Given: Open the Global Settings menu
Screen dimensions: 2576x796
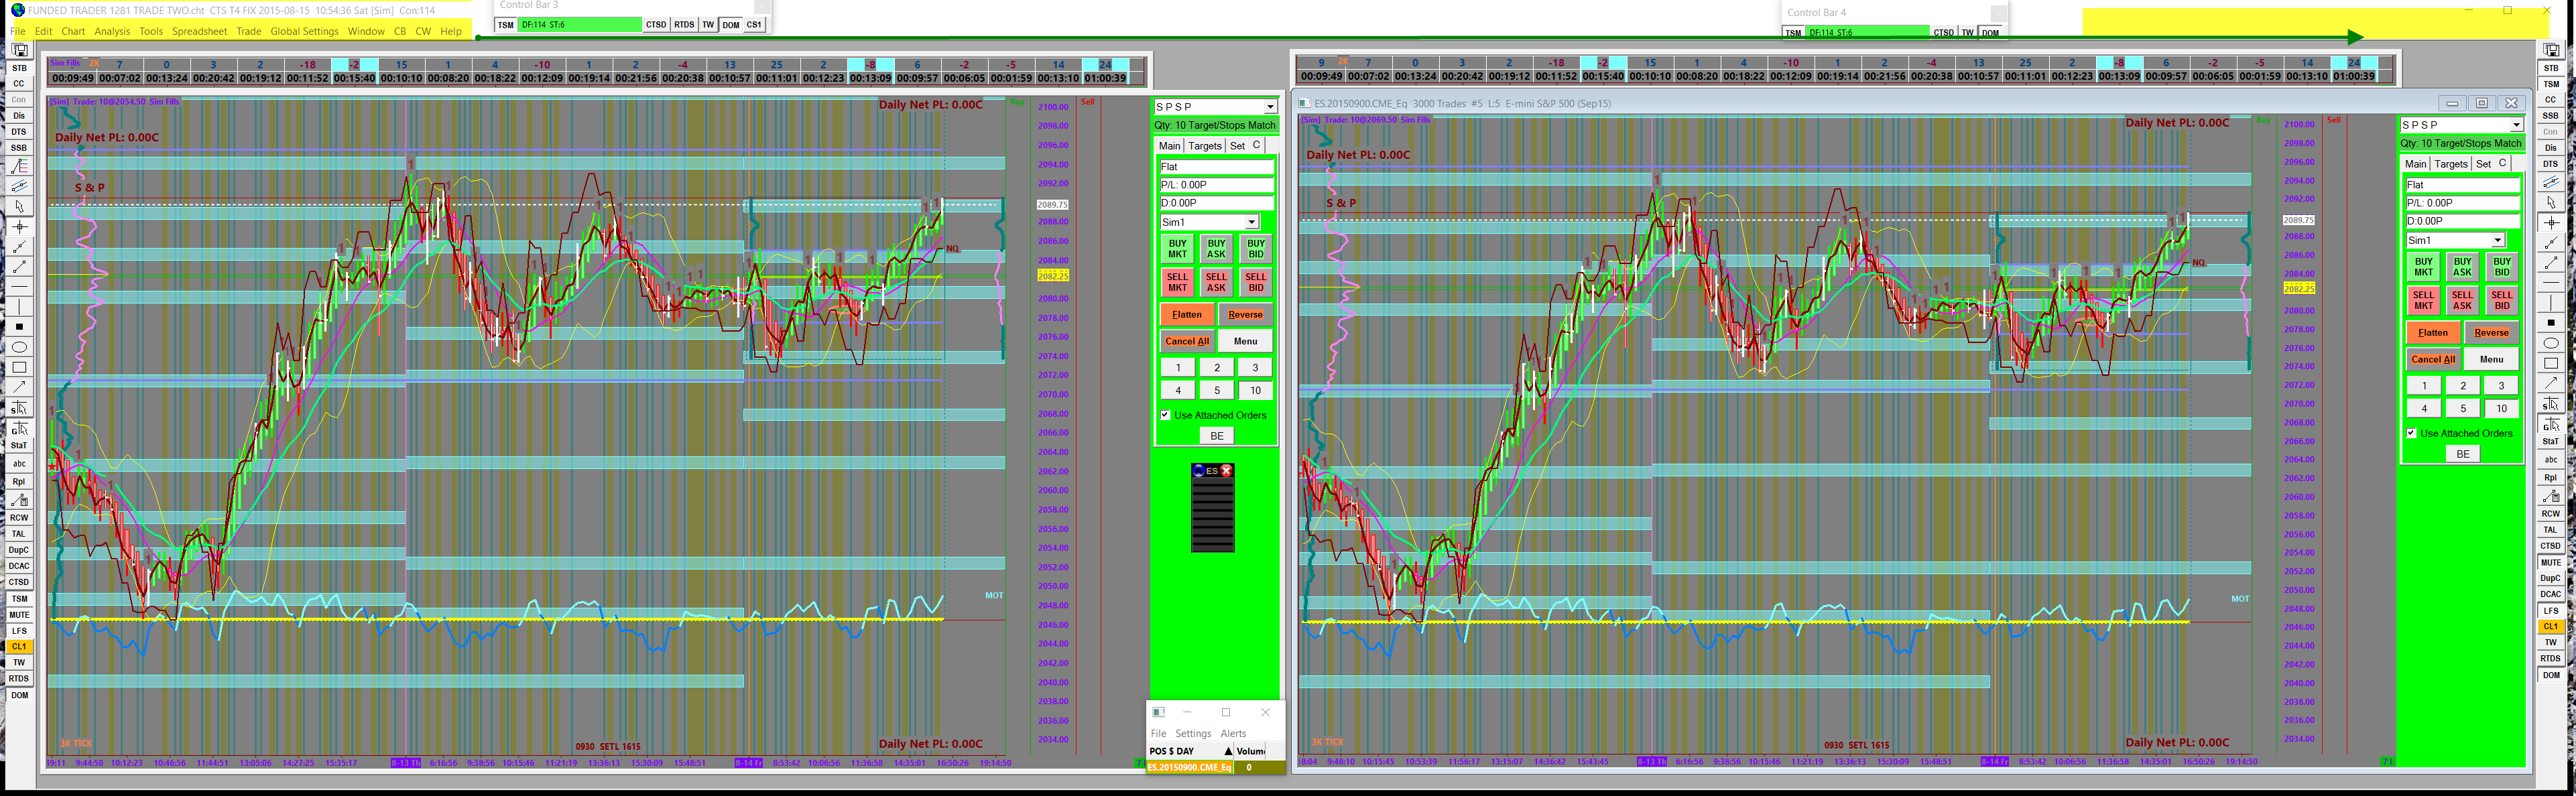Looking at the screenshot, I should pos(304,31).
